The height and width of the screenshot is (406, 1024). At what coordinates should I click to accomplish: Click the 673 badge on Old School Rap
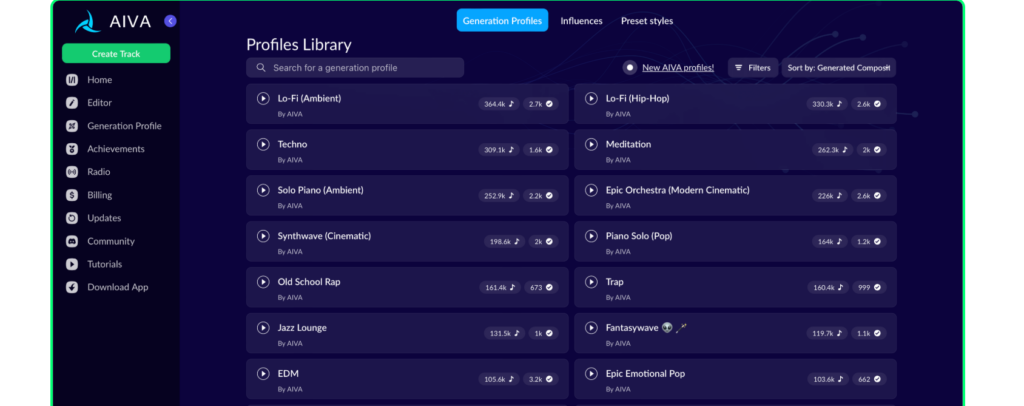541,287
